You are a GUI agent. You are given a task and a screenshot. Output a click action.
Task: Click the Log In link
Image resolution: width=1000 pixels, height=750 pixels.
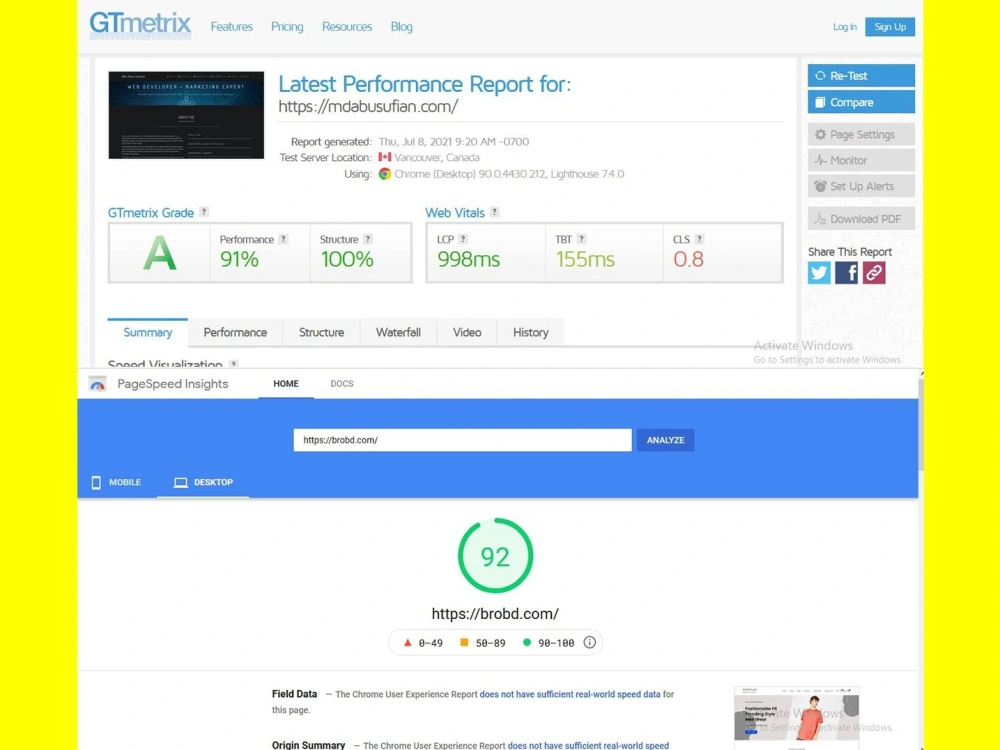point(844,27)
